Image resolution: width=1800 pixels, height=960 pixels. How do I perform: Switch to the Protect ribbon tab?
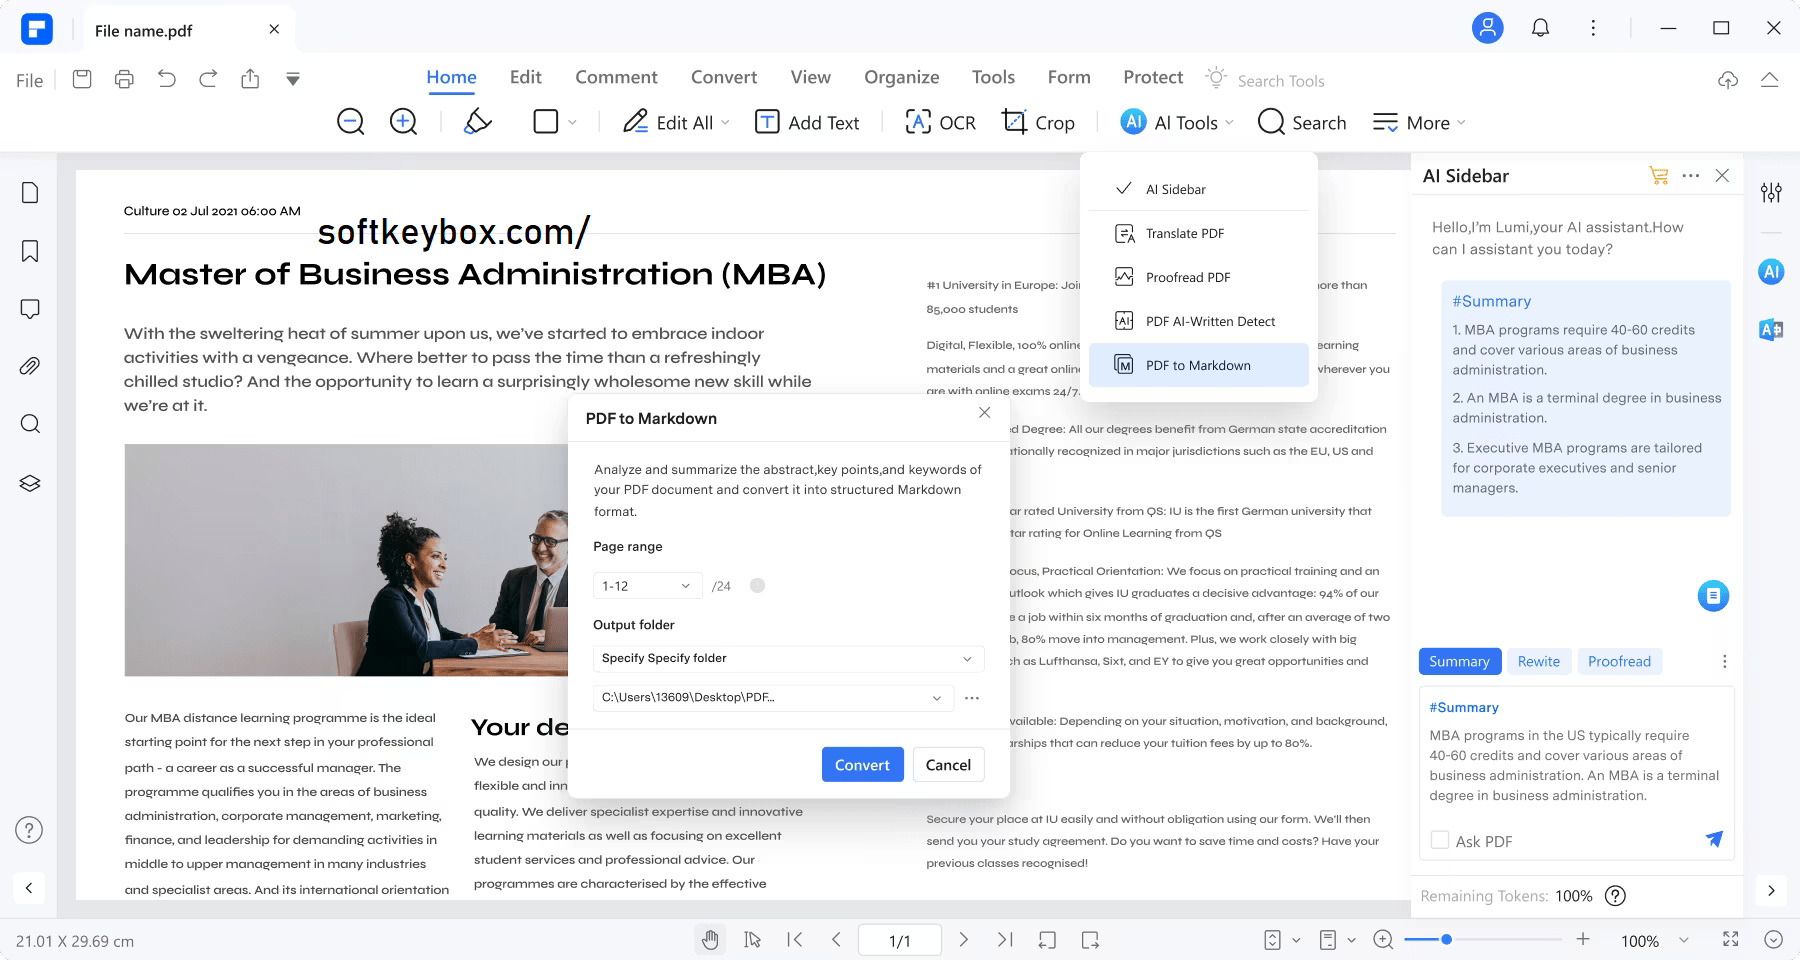[x=1151, y=77]
